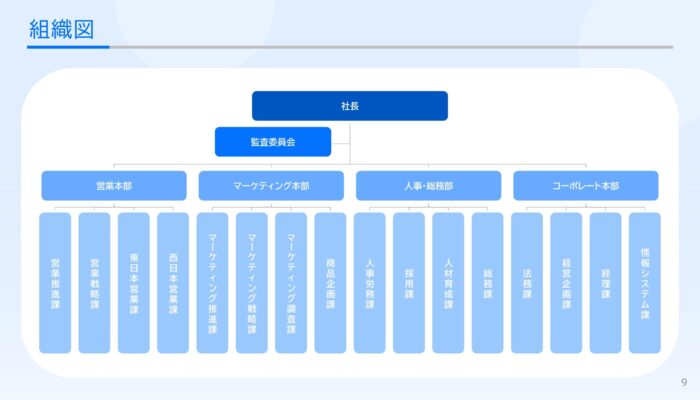This screenshot has width=700, height=400.
Task: Select the 総務課 vertical box
Action: click(487, 283)
